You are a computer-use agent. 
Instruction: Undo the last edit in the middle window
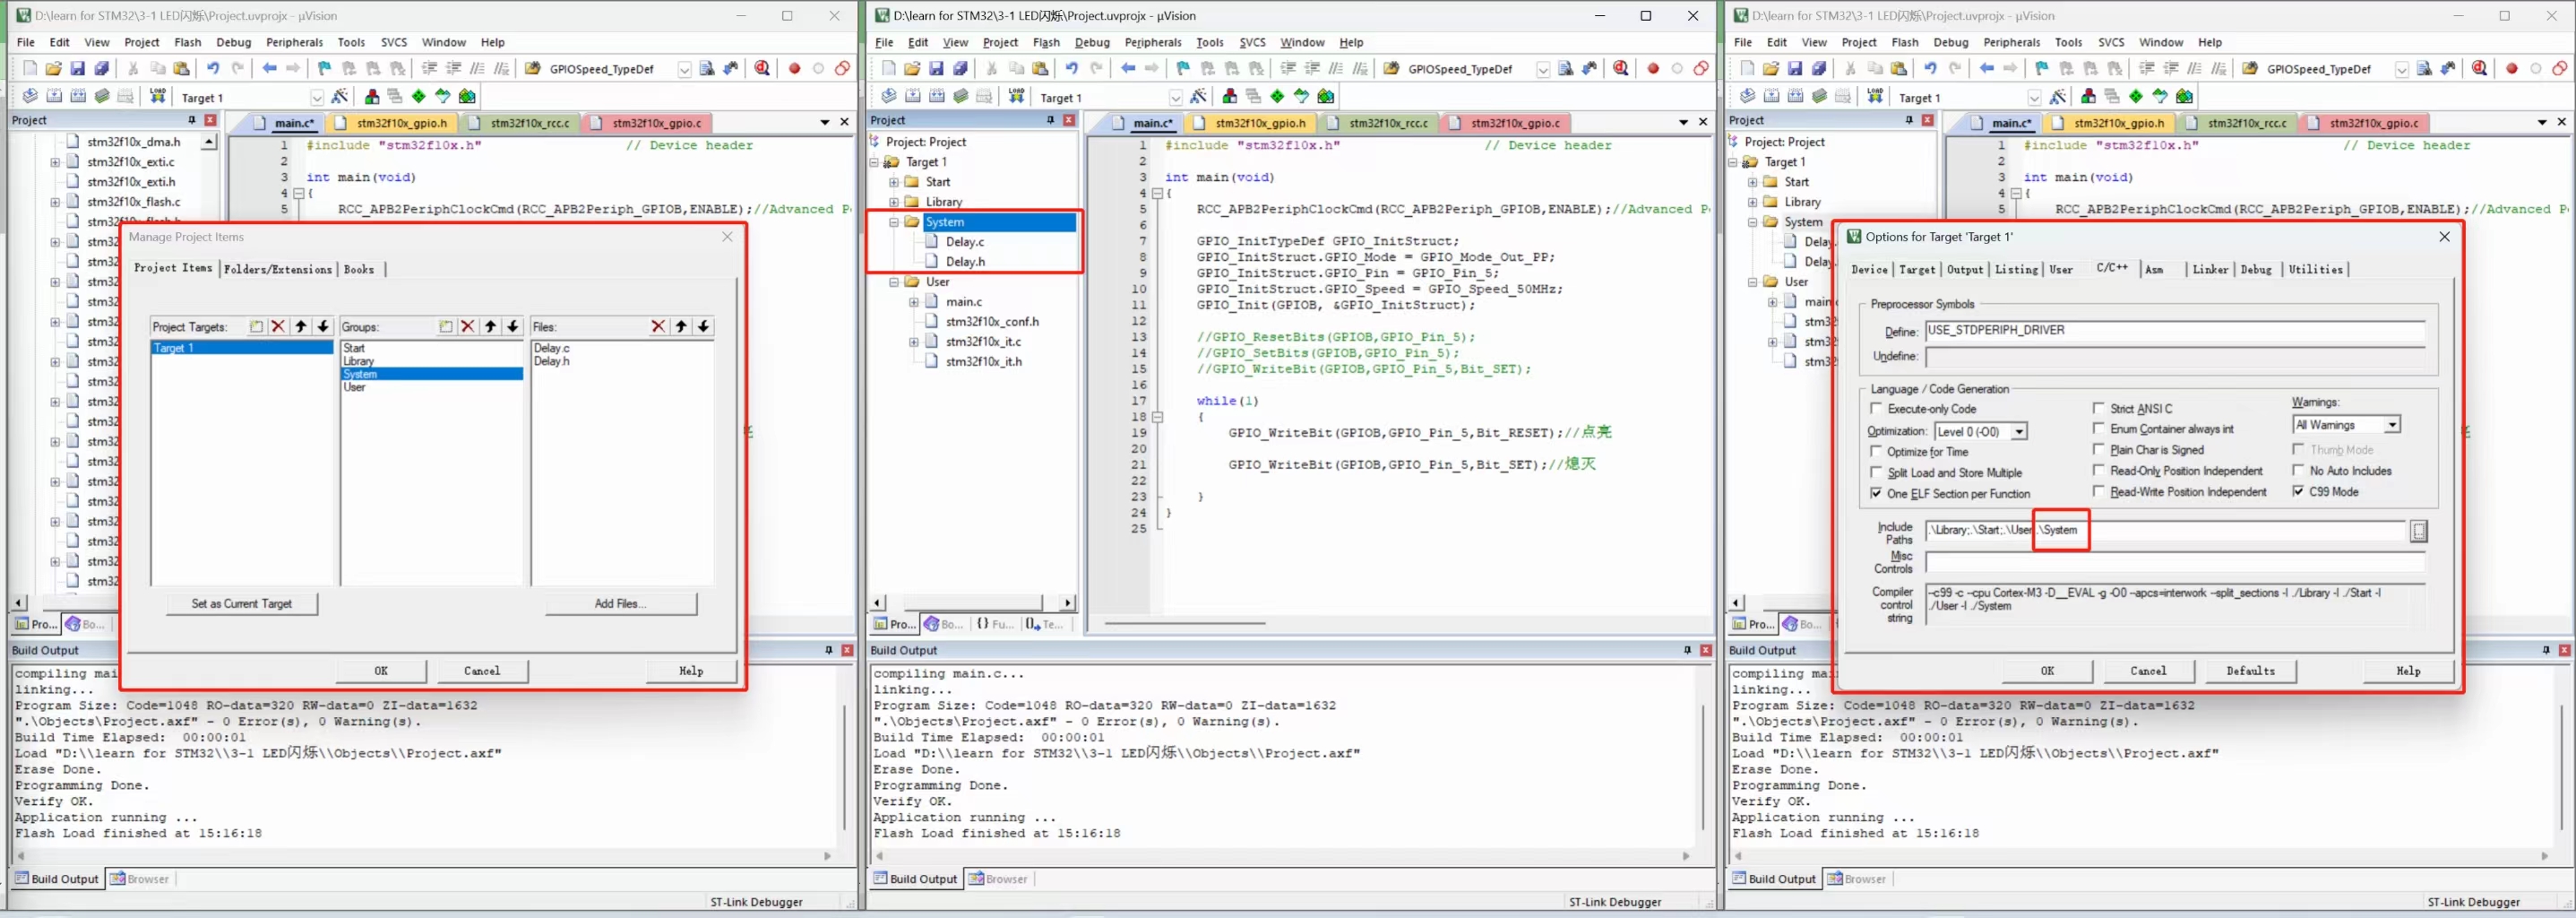[1072, 68]
